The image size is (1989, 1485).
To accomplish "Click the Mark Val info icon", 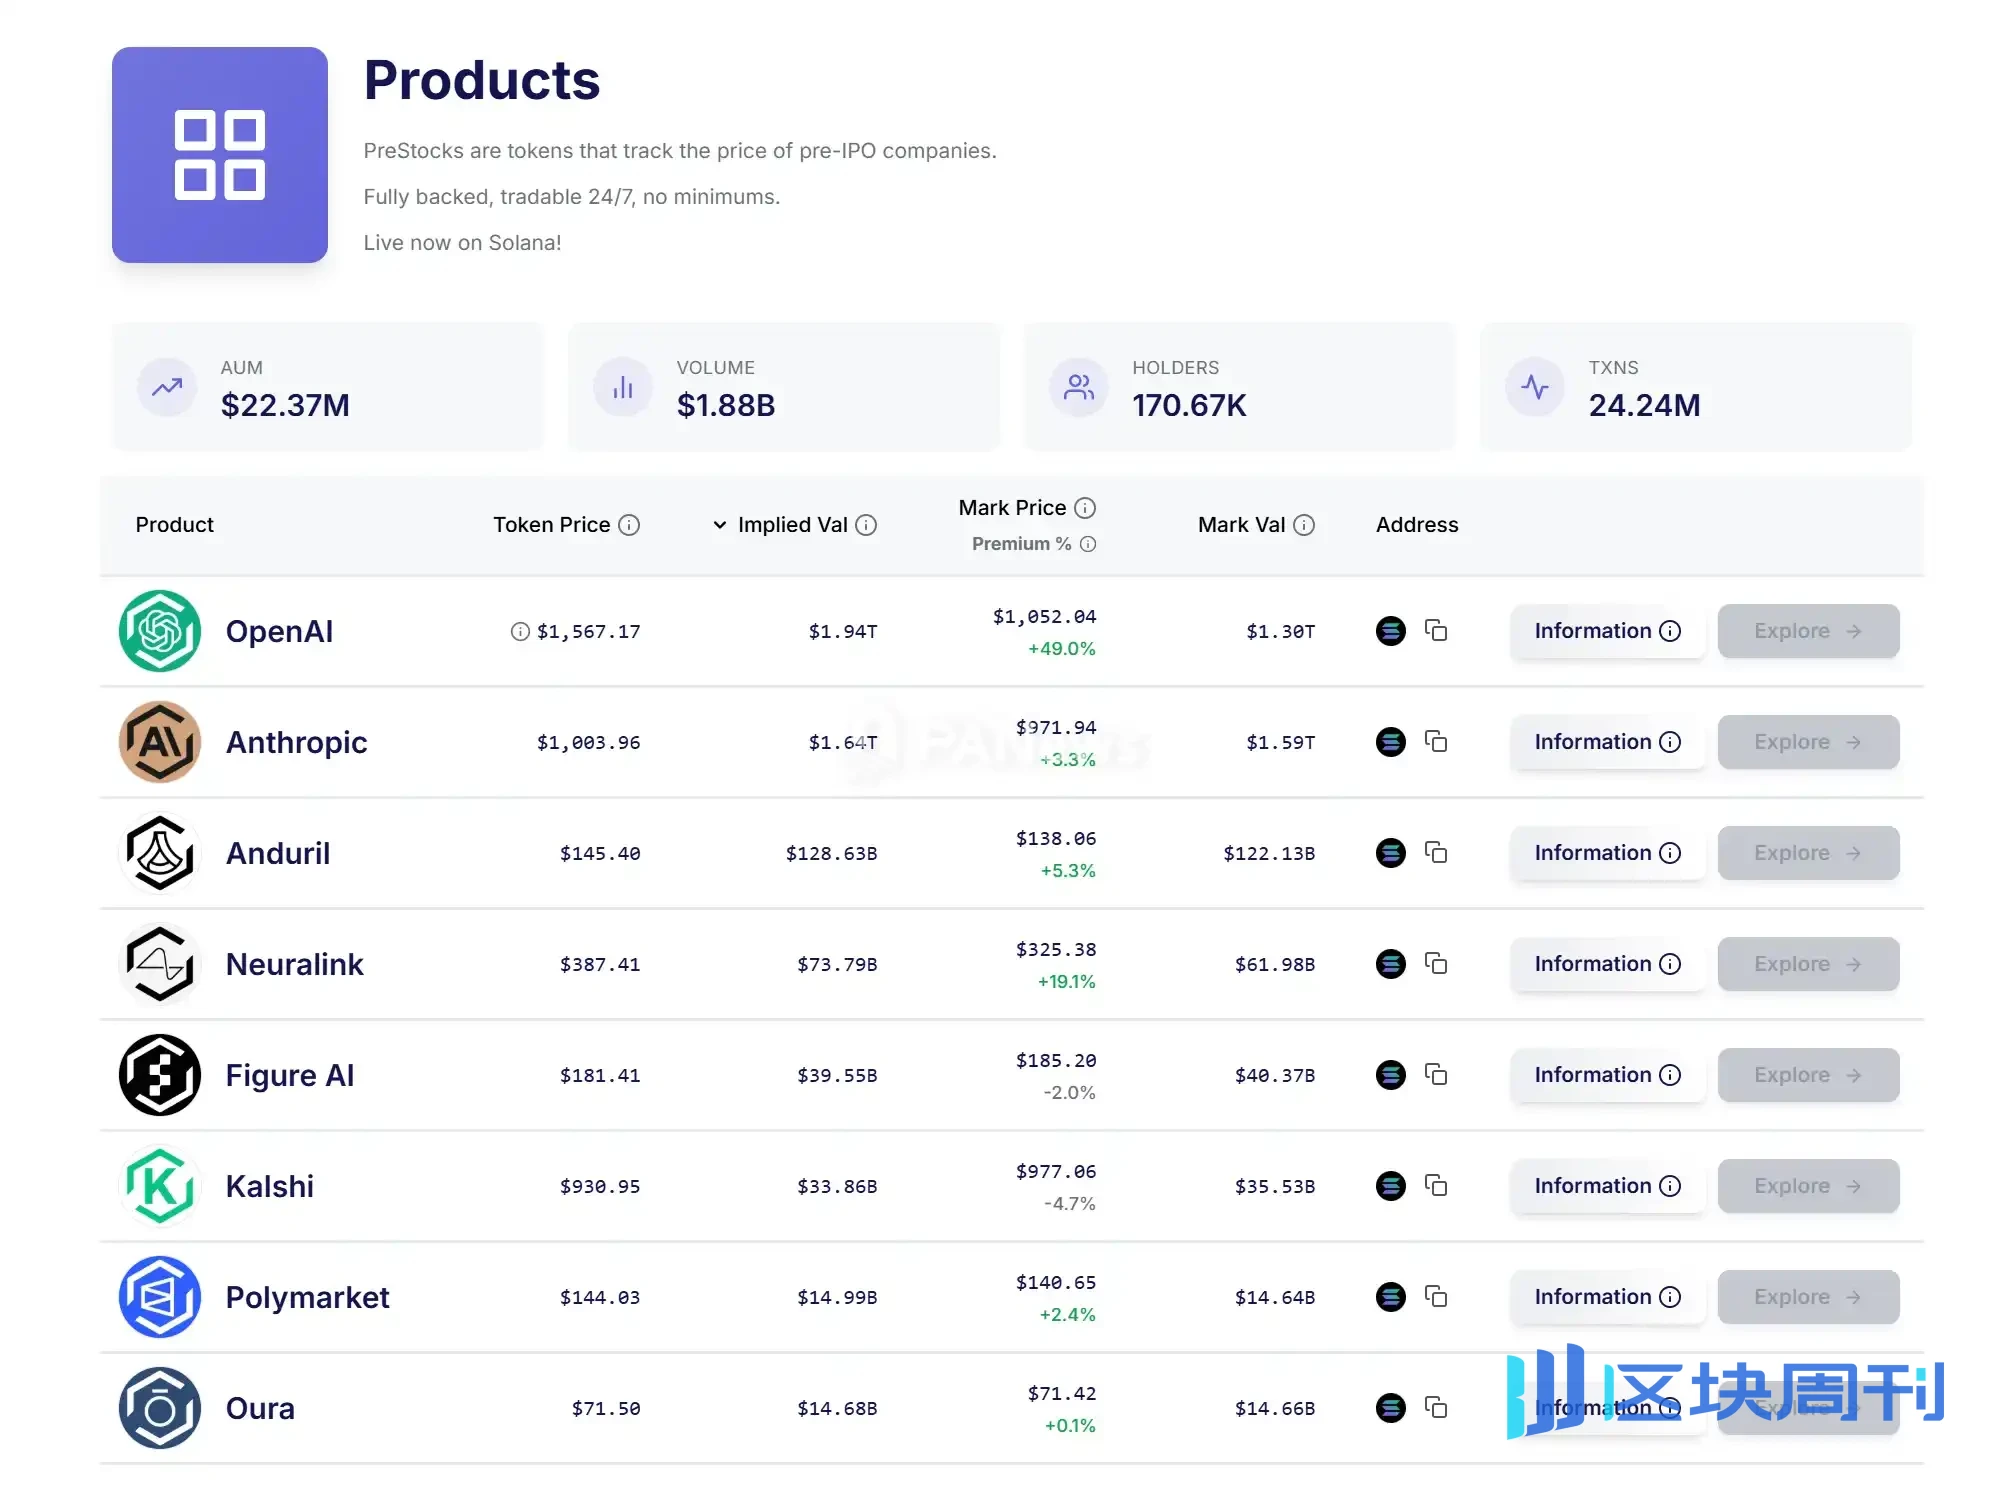I will [1304, 525].
